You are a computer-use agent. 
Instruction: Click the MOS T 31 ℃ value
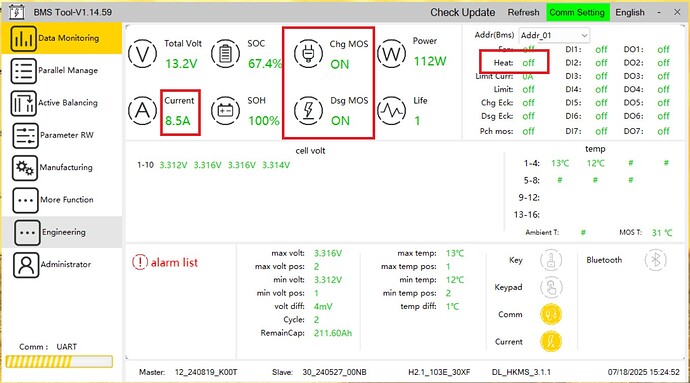(662, 233)
